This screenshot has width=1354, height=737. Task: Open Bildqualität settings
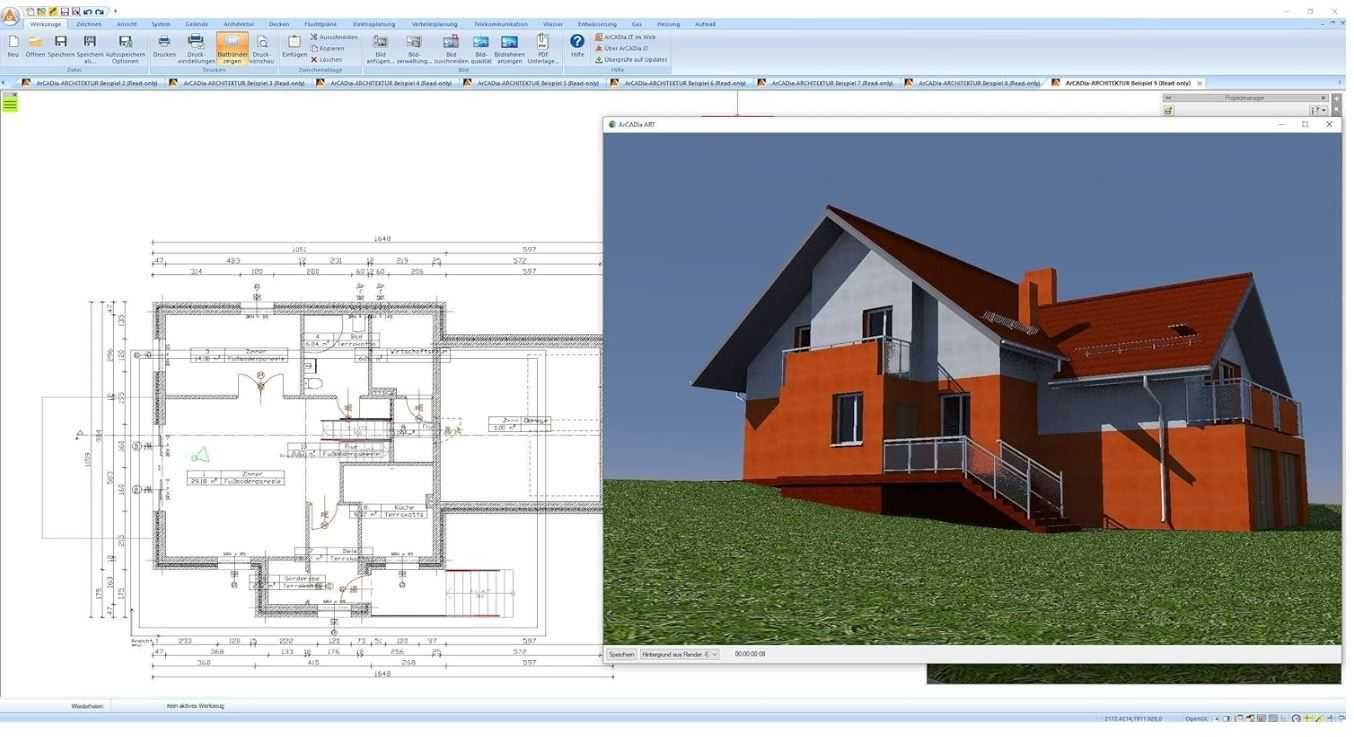tap(481, 50)
